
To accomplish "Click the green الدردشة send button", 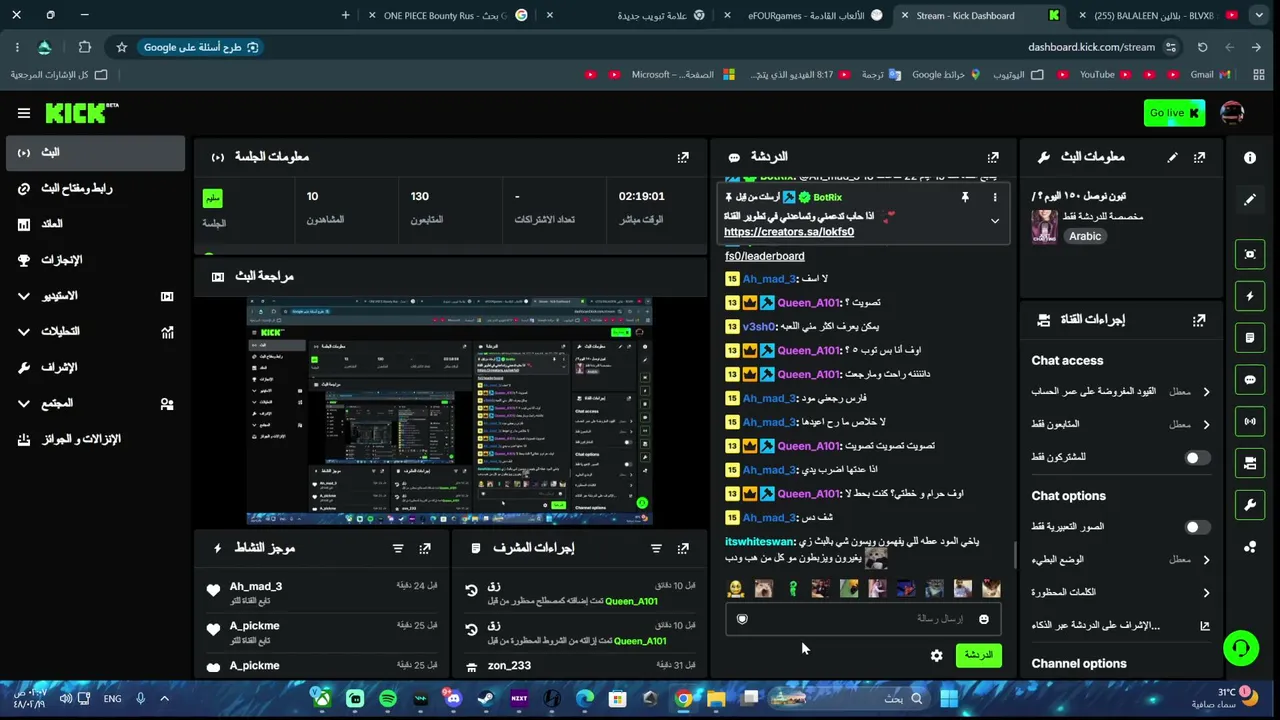I will point(978,655).
